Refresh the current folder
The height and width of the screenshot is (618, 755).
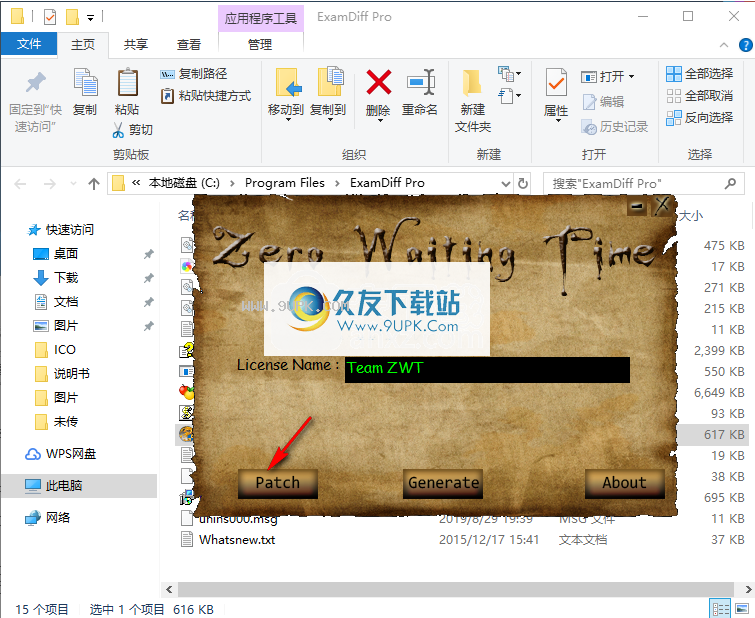click(x=523, y=184)
